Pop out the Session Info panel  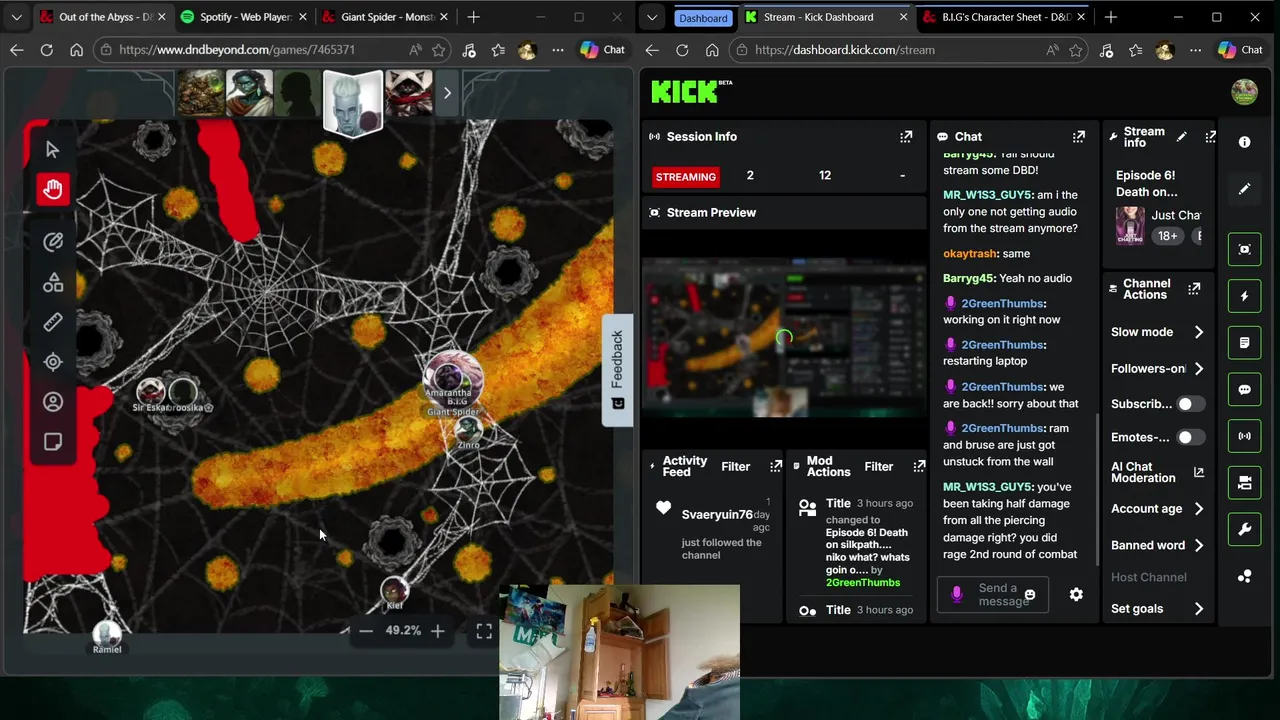pyautogui.click(x=906, y=137)
